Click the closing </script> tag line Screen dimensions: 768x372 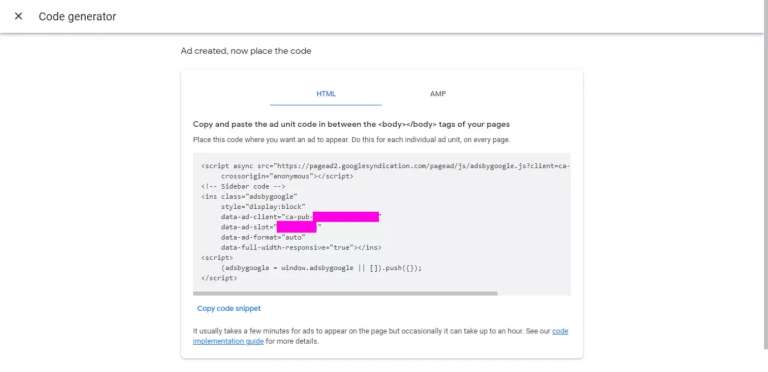[x=219, y=278]
